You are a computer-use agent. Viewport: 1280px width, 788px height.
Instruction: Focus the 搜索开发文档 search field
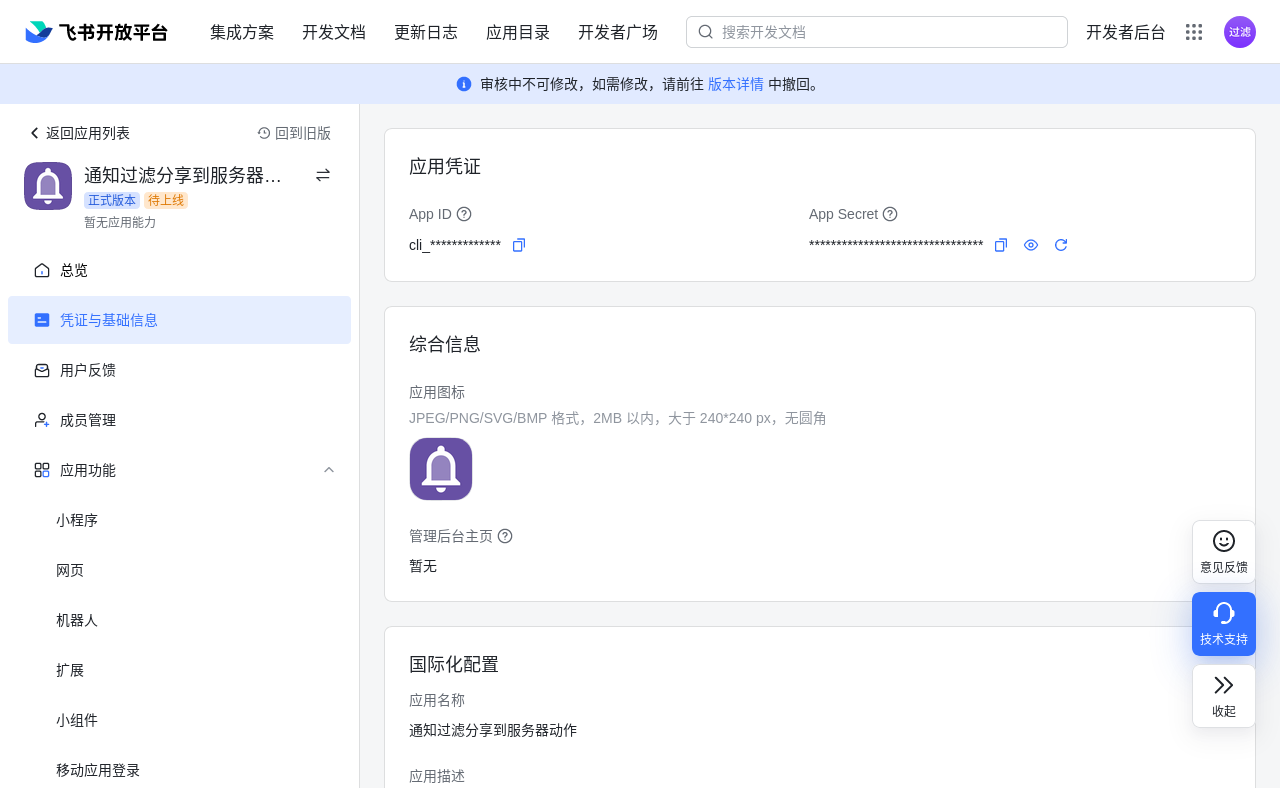pos(877,32)
